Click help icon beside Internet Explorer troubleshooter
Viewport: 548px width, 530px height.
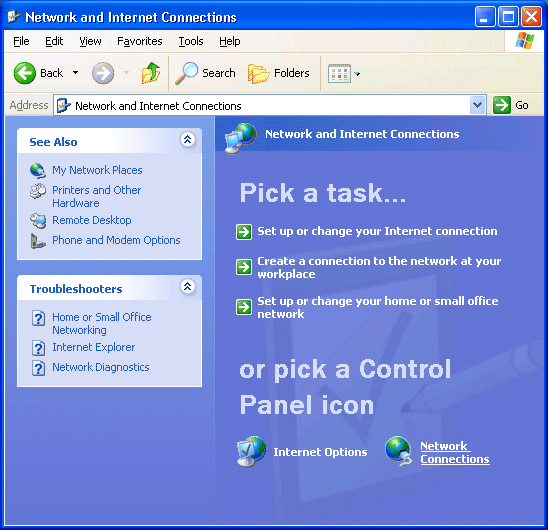tap(38, 348)
